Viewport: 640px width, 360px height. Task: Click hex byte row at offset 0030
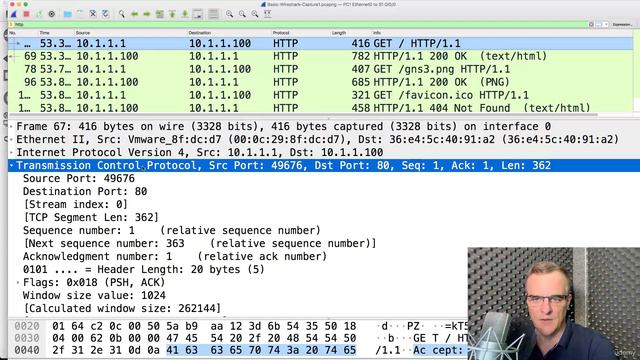click(204, 338)
